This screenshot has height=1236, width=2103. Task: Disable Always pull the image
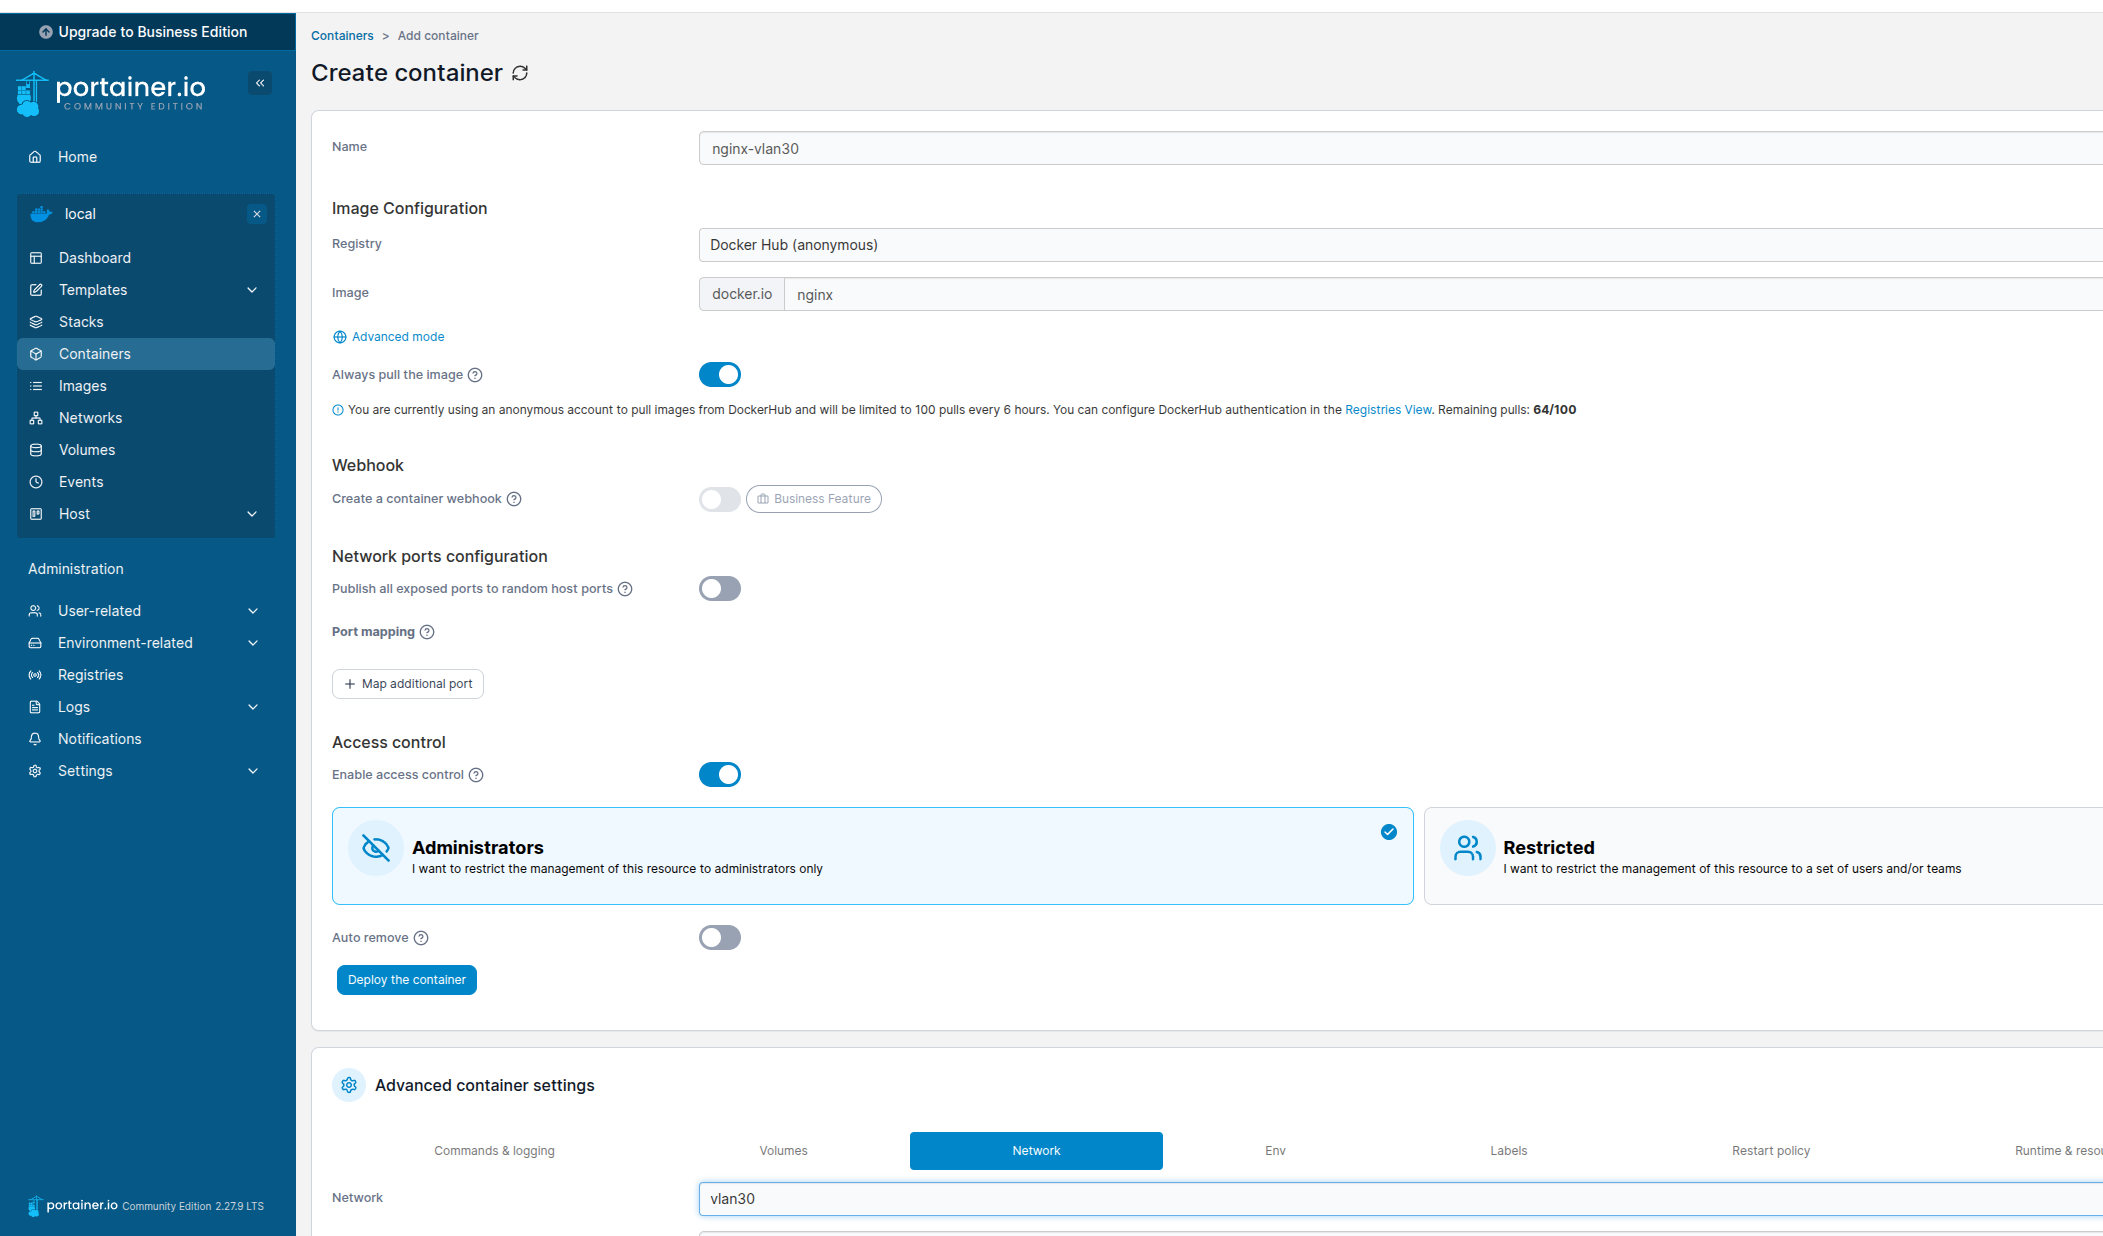pos(720,374)
